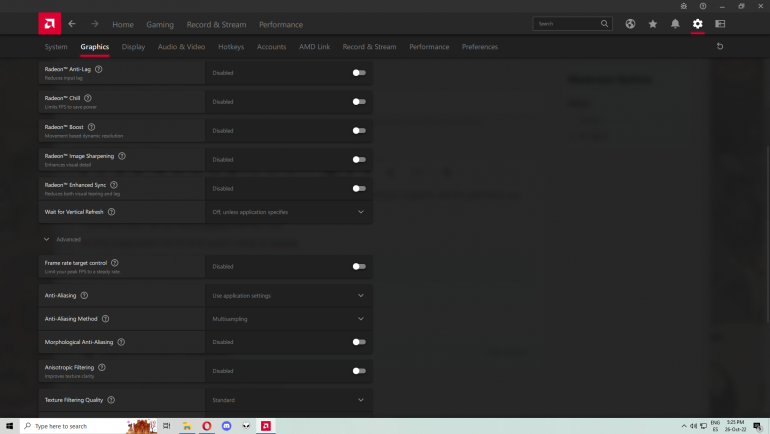Show help for Radeon Boost
Image resolution: width=770 pixels, height=434 pixels.
91,127
